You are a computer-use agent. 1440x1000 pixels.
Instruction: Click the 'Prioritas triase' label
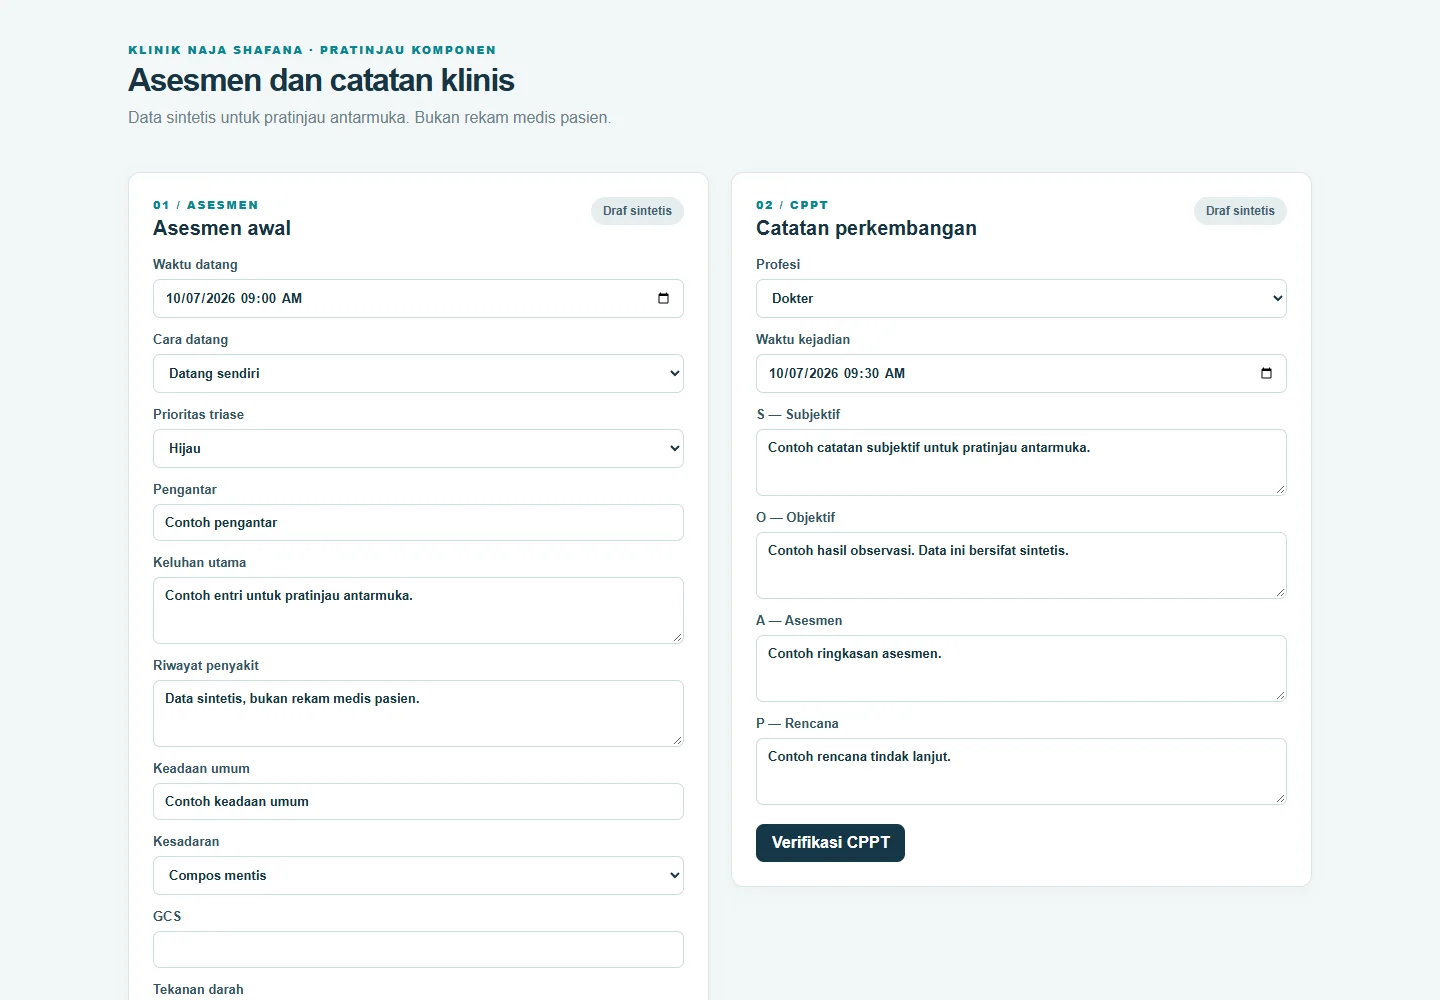pyautogui.click(x=198, y=414)
